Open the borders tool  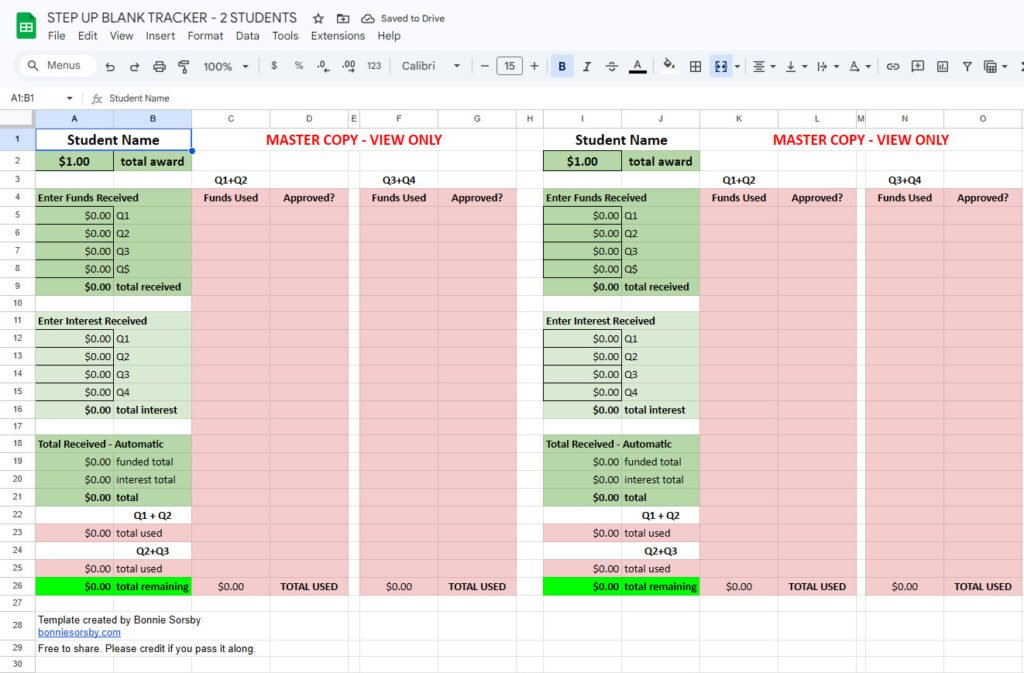696,66
